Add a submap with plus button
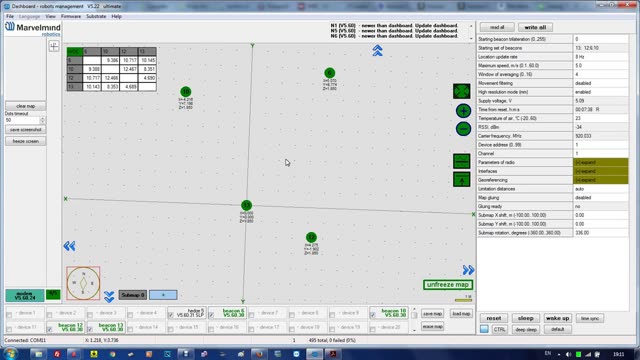 click(163, 295)
